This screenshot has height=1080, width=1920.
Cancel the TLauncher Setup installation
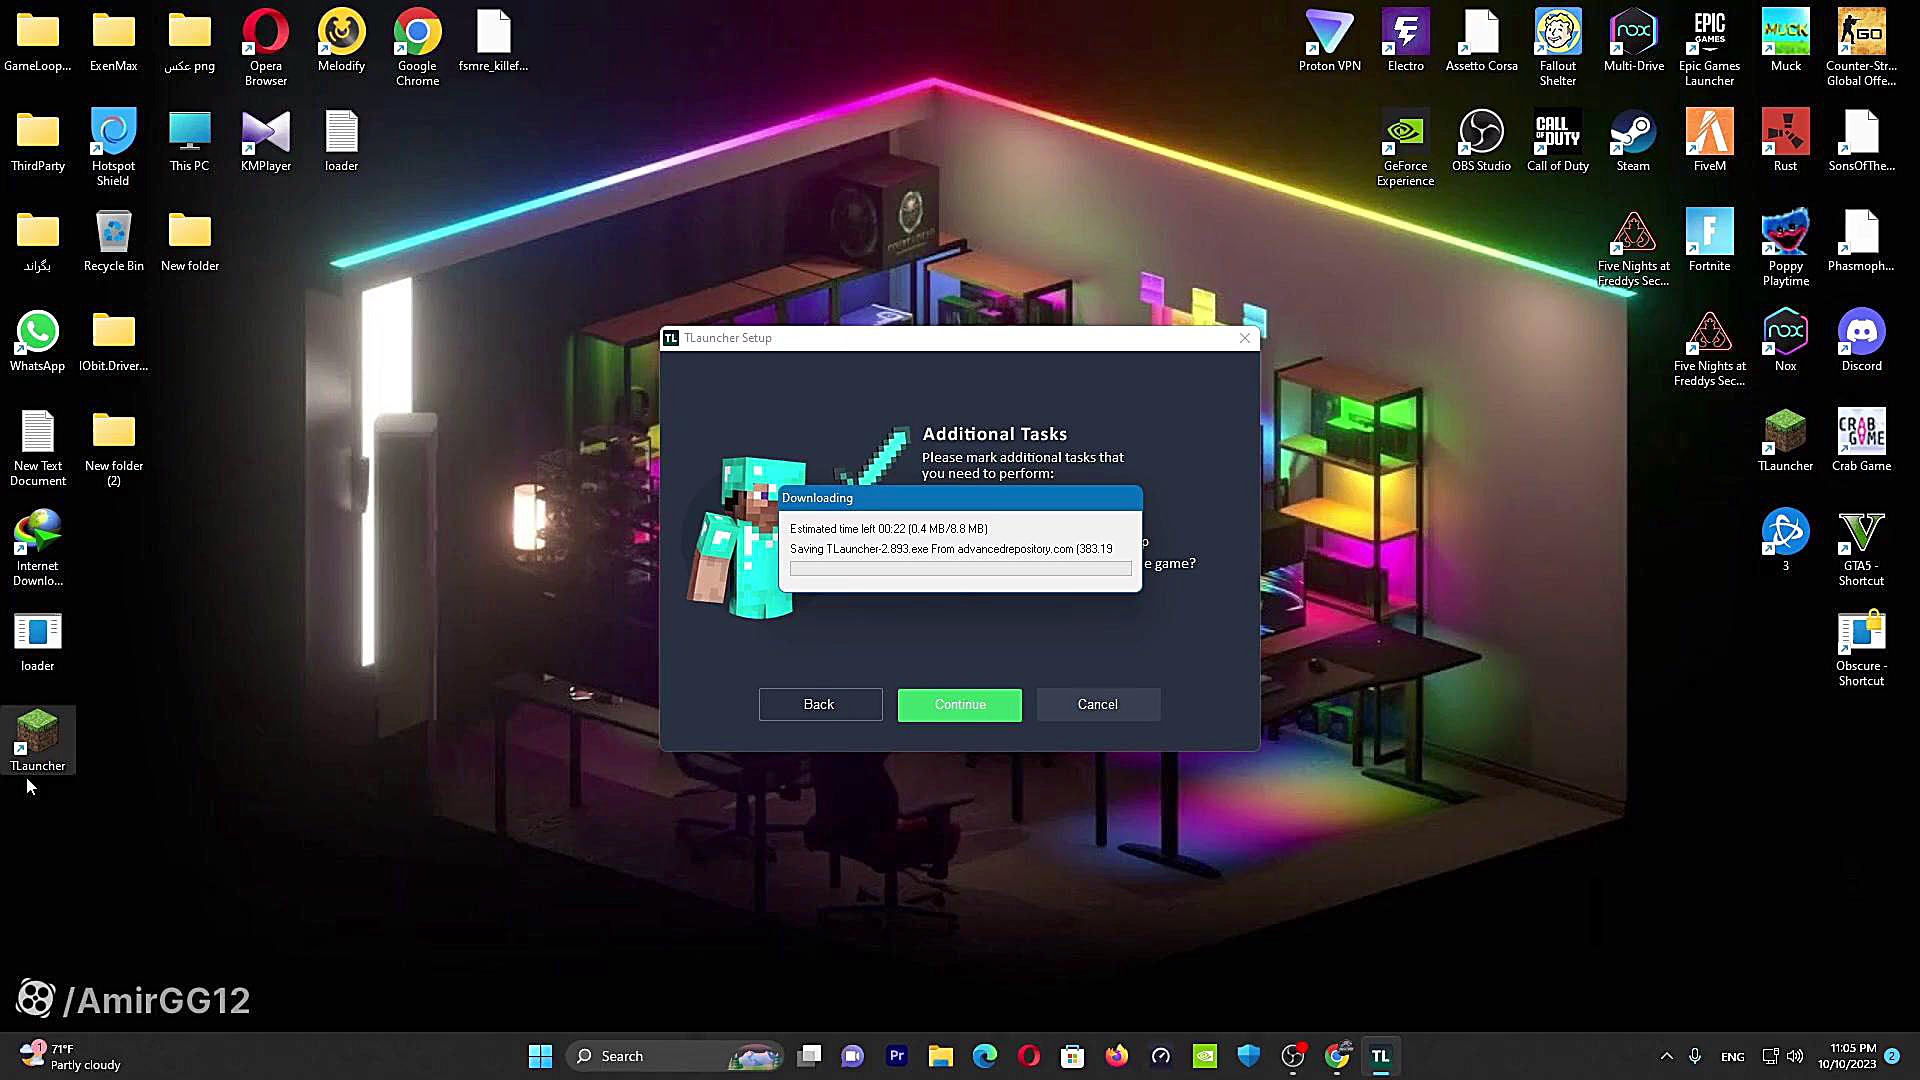(1098, 705)
